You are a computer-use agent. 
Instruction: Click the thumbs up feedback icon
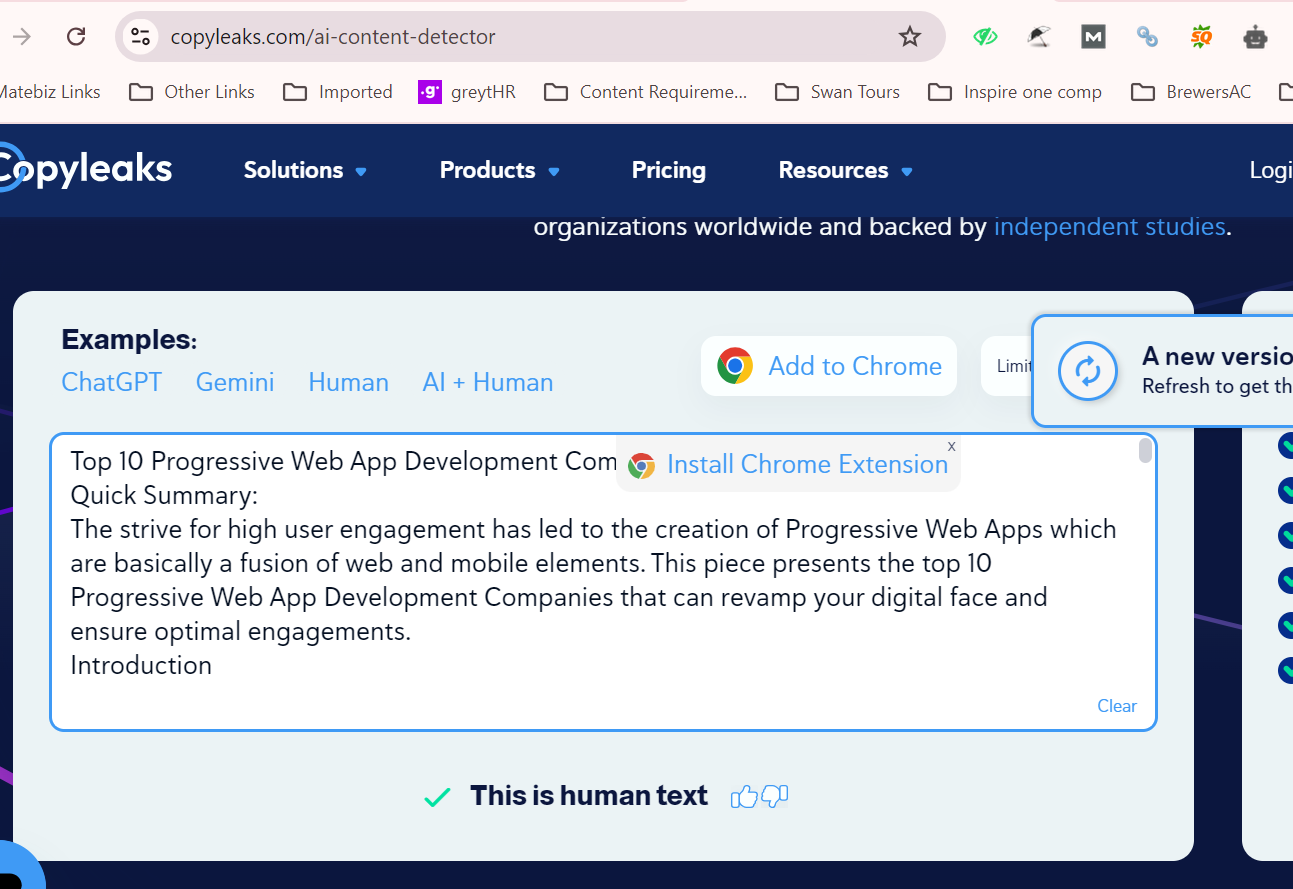coord(744,796)
